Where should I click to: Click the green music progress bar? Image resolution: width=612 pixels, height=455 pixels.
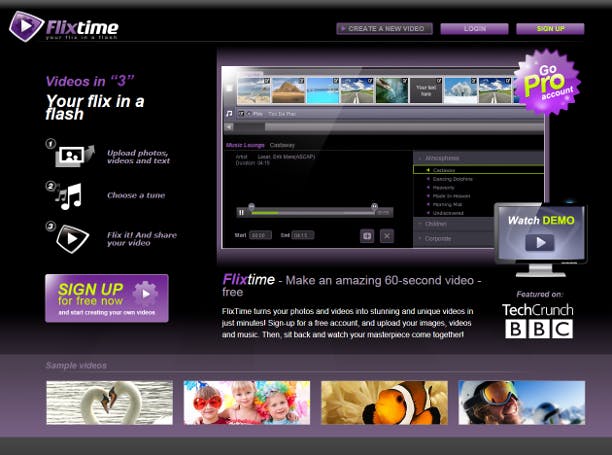(265, 213)
